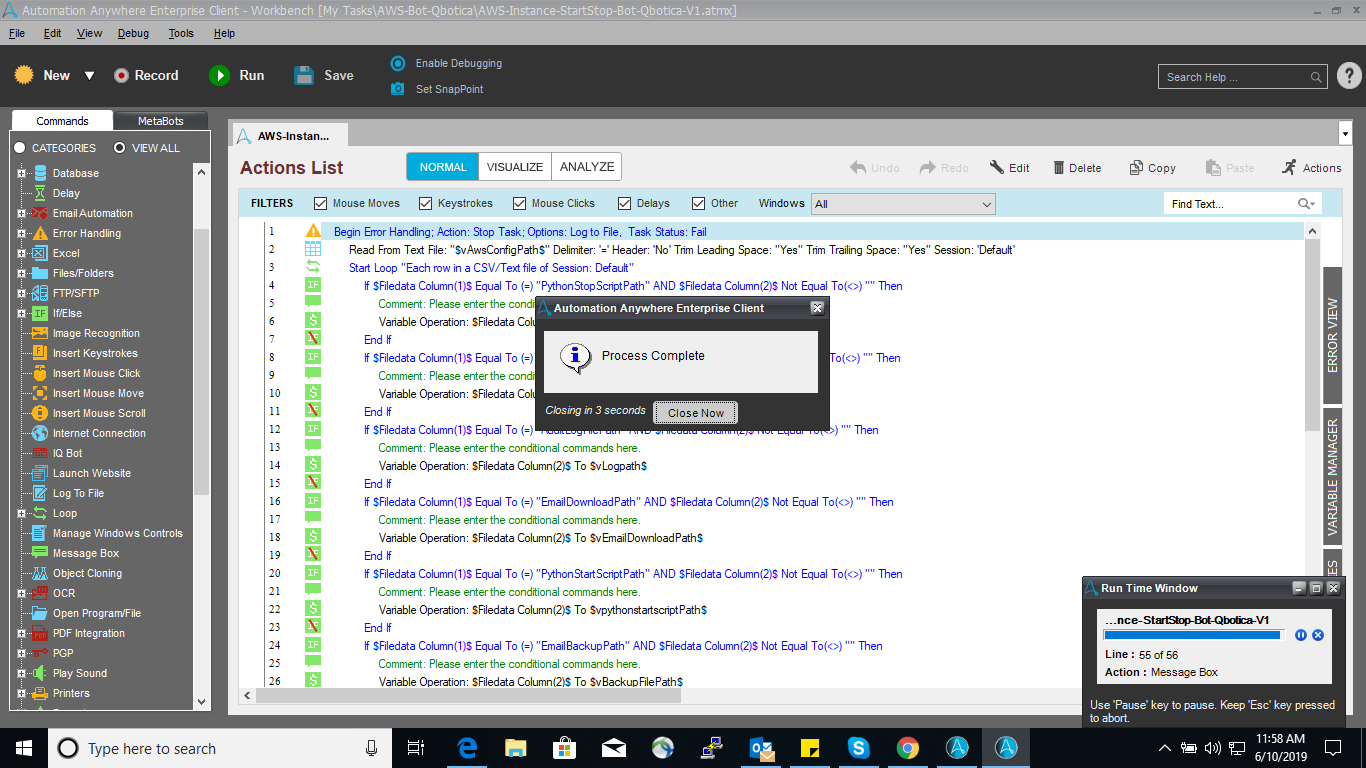The image size is (1366, 768).
Task: Click the Email Automation command icon
Action: coord(40,213)
